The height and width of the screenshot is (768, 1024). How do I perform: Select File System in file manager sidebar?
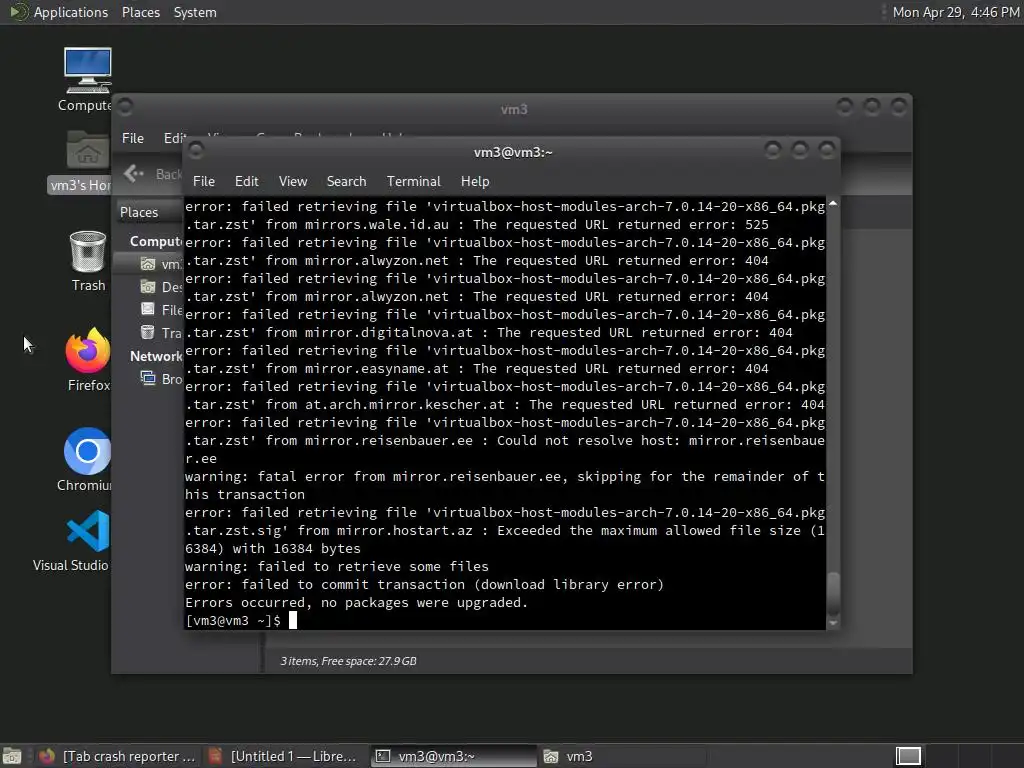(161, 310)
